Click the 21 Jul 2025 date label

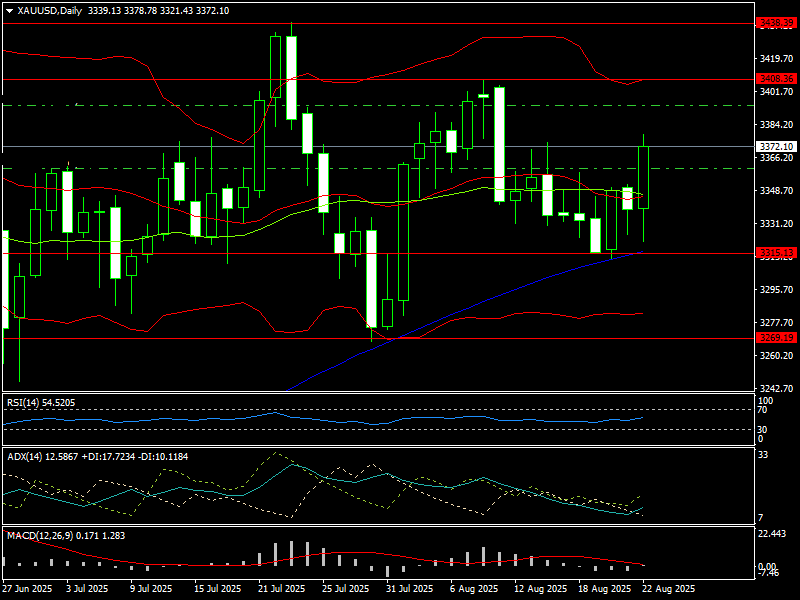coord(281,589)
